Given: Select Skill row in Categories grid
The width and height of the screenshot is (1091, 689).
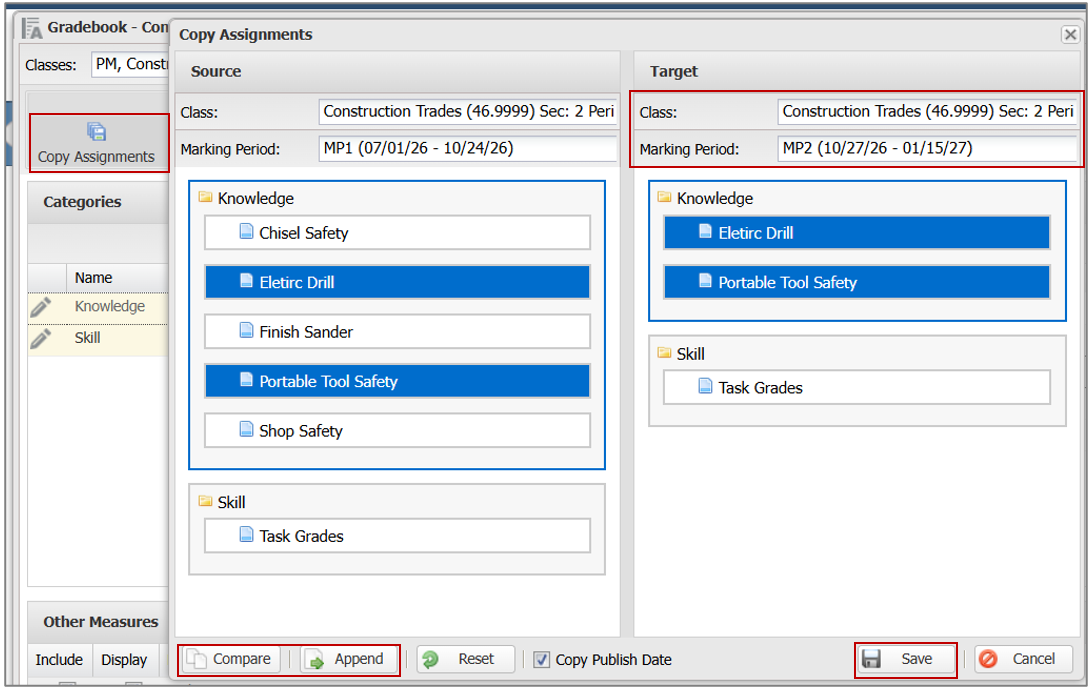Looking at the screenshot, I should click(x=98, y=339).
